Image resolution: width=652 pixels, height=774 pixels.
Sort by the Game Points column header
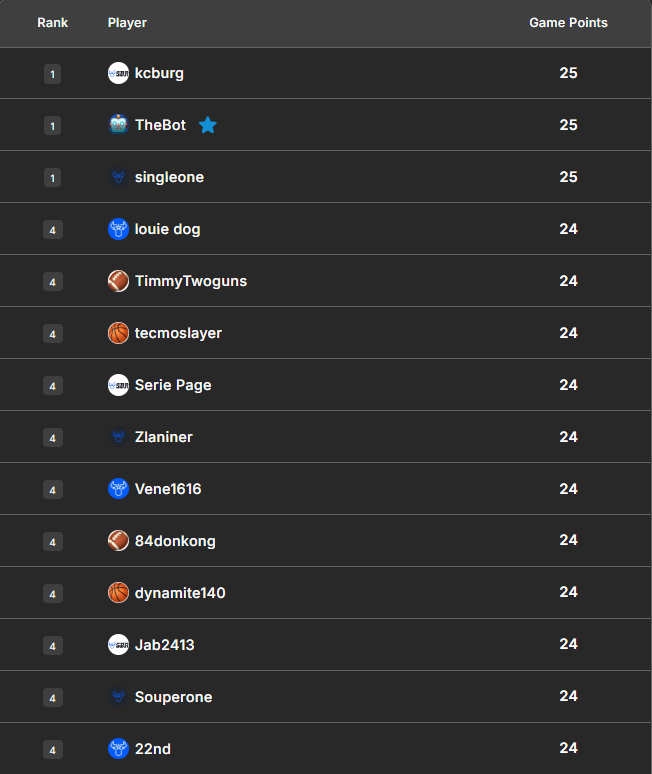568,22
